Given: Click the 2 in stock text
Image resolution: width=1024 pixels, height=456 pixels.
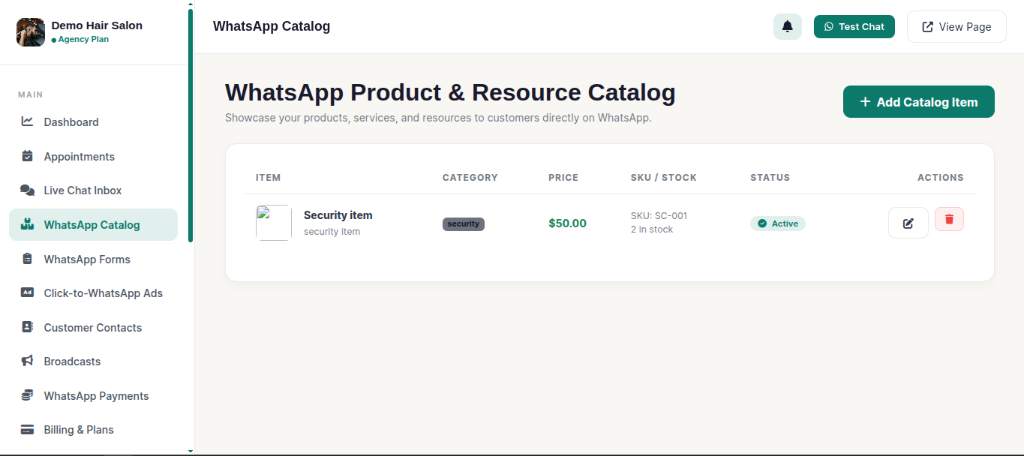Looking at the screenshot, I should coord(652,229).
